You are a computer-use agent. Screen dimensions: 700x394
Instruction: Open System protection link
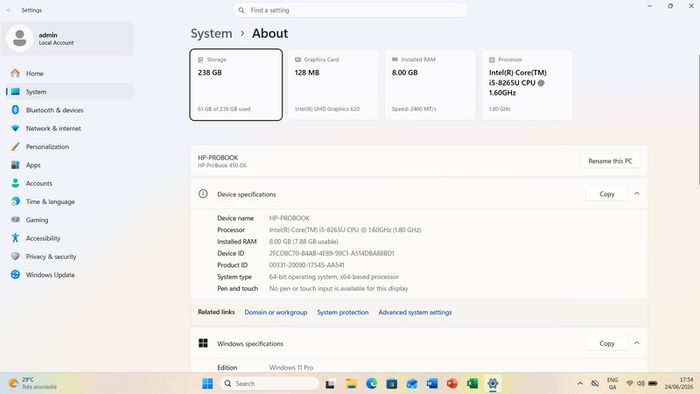[343, 312]
